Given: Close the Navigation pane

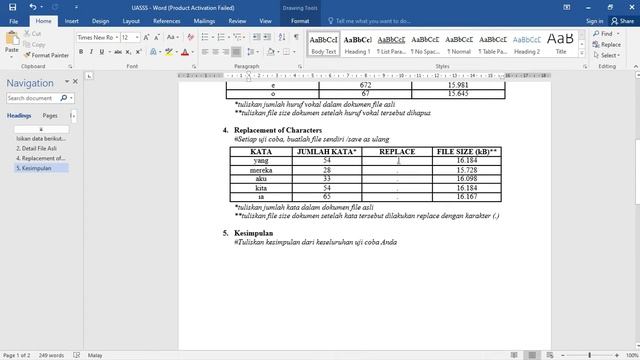Looking at the screenshot, I should coord(76,82).
